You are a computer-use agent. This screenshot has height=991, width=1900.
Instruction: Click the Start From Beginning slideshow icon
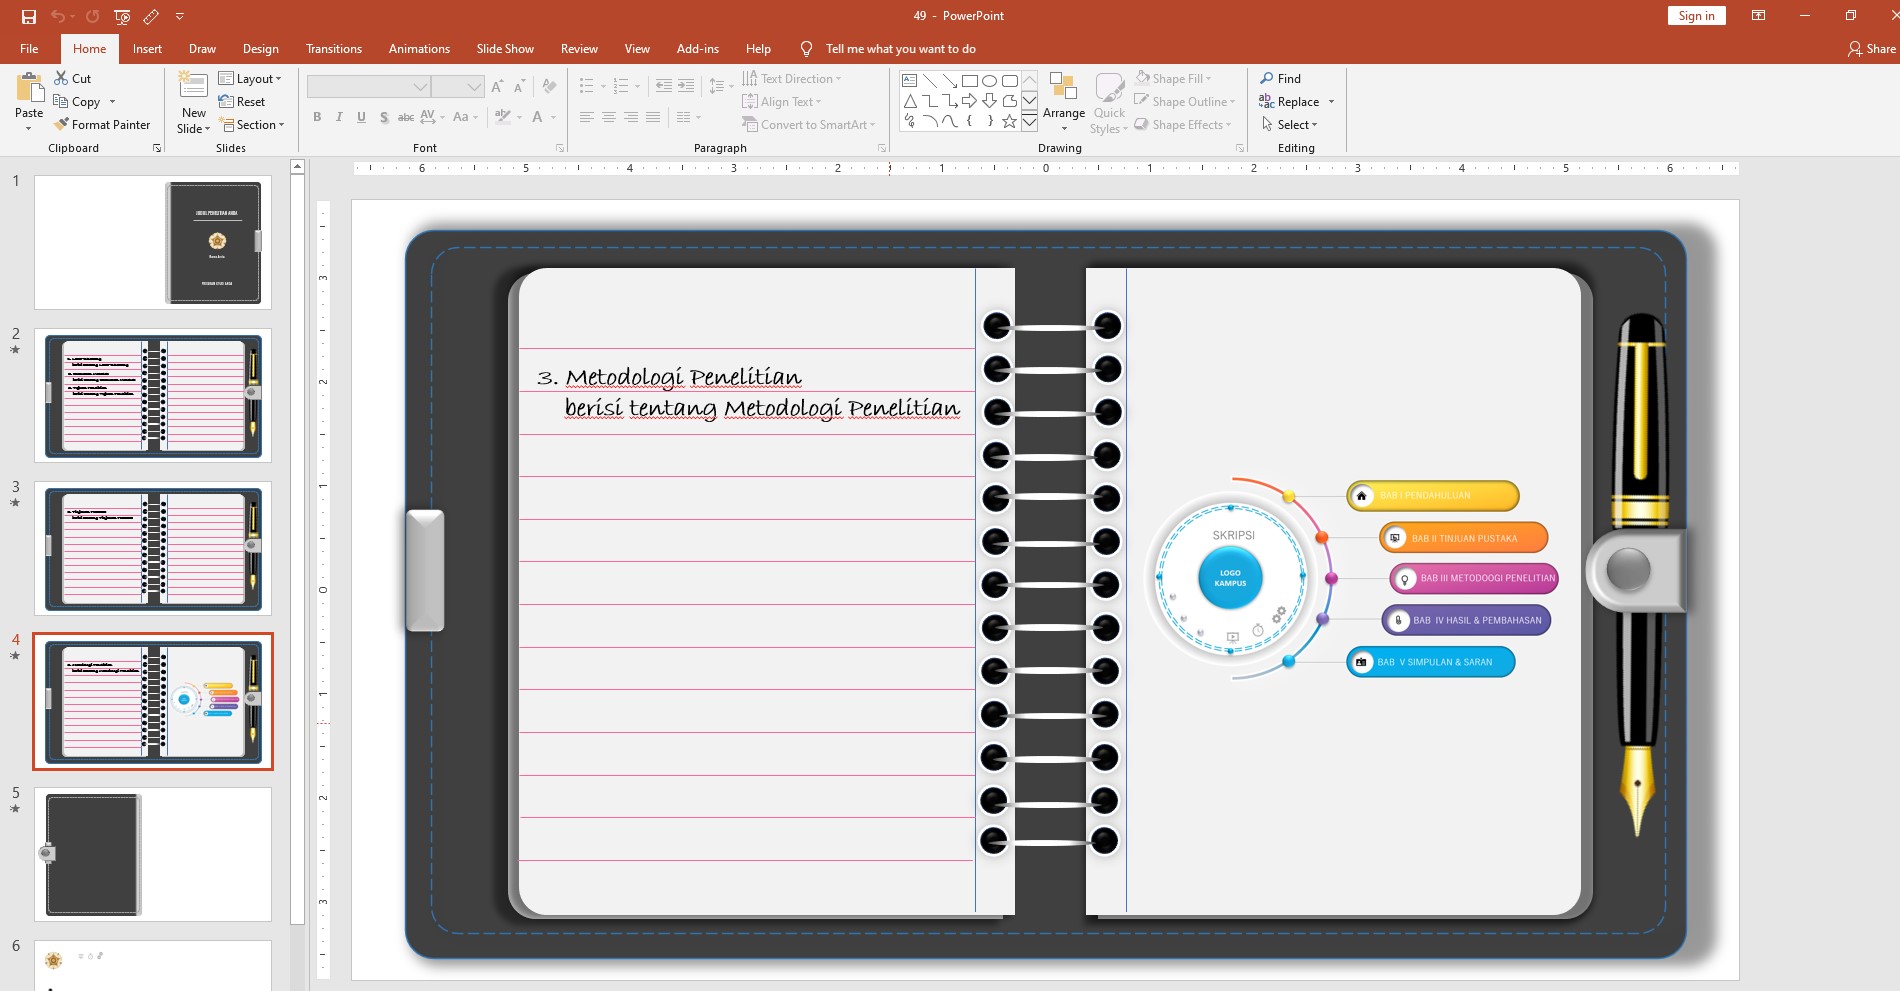click(x=122, y=16)
